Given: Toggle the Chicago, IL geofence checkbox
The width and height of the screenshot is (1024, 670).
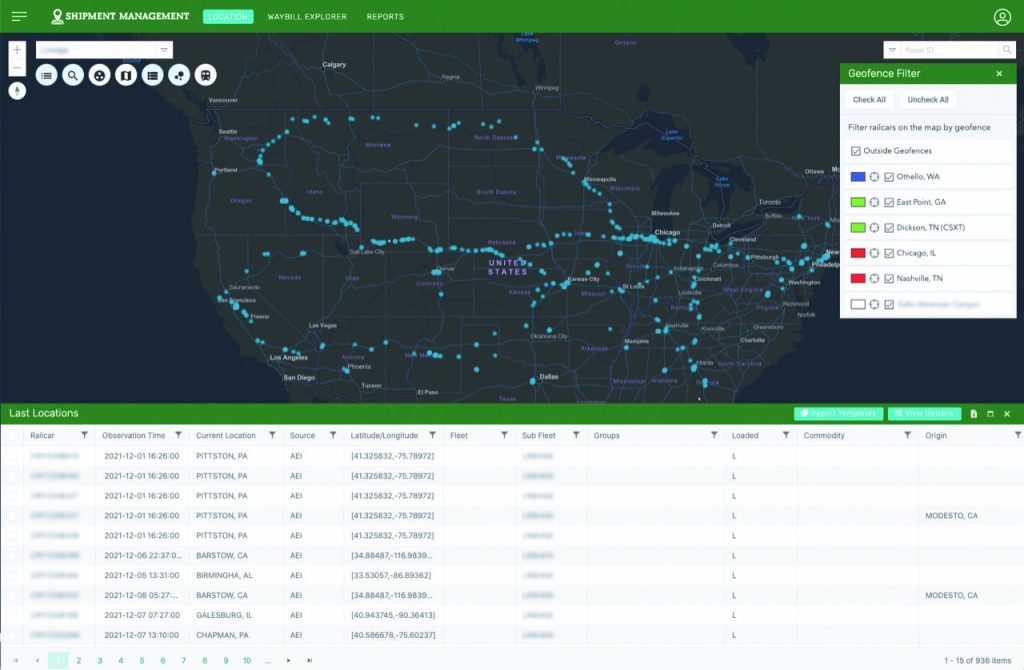Looking at the screenshot, I should click(x=889, y=253).
